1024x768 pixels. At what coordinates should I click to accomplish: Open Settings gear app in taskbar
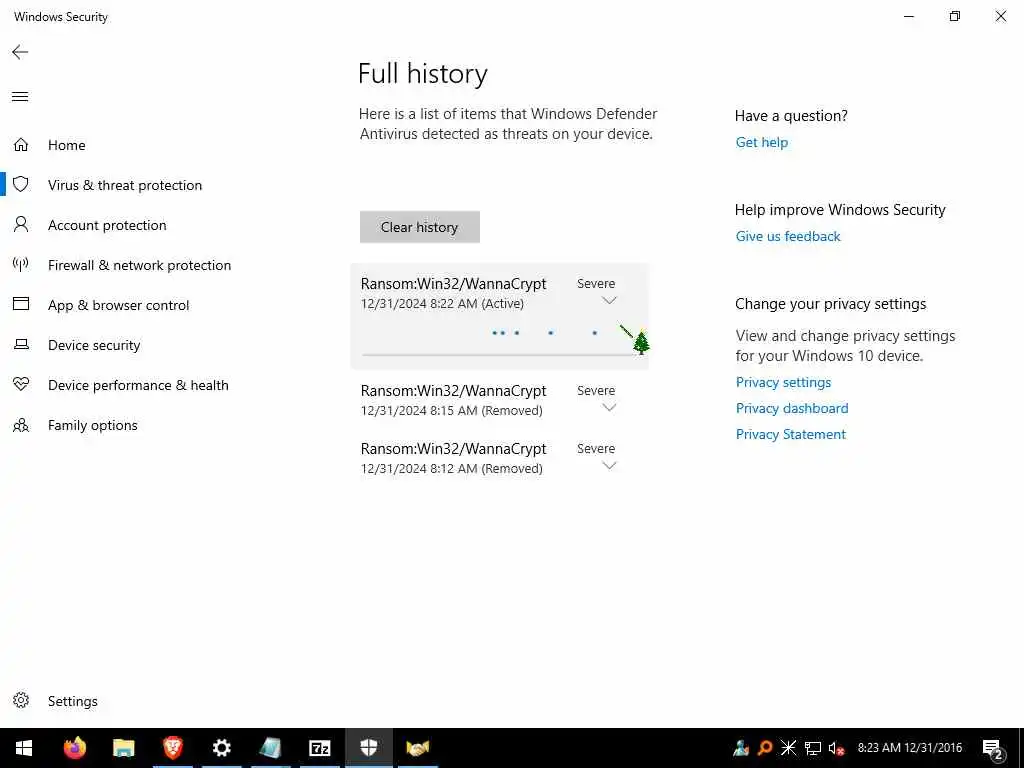coord(222,748)
